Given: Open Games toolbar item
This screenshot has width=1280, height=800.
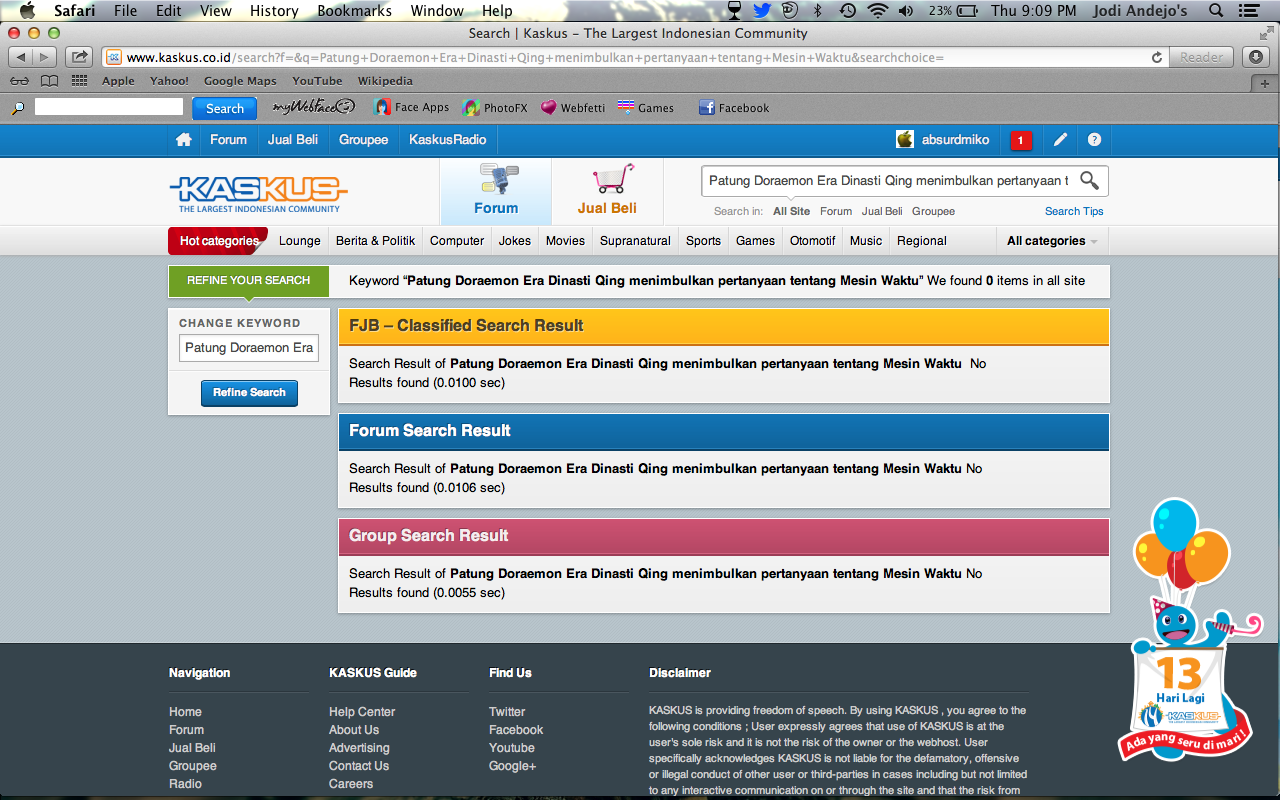Looking at the screenshot, I should [646, 107].
